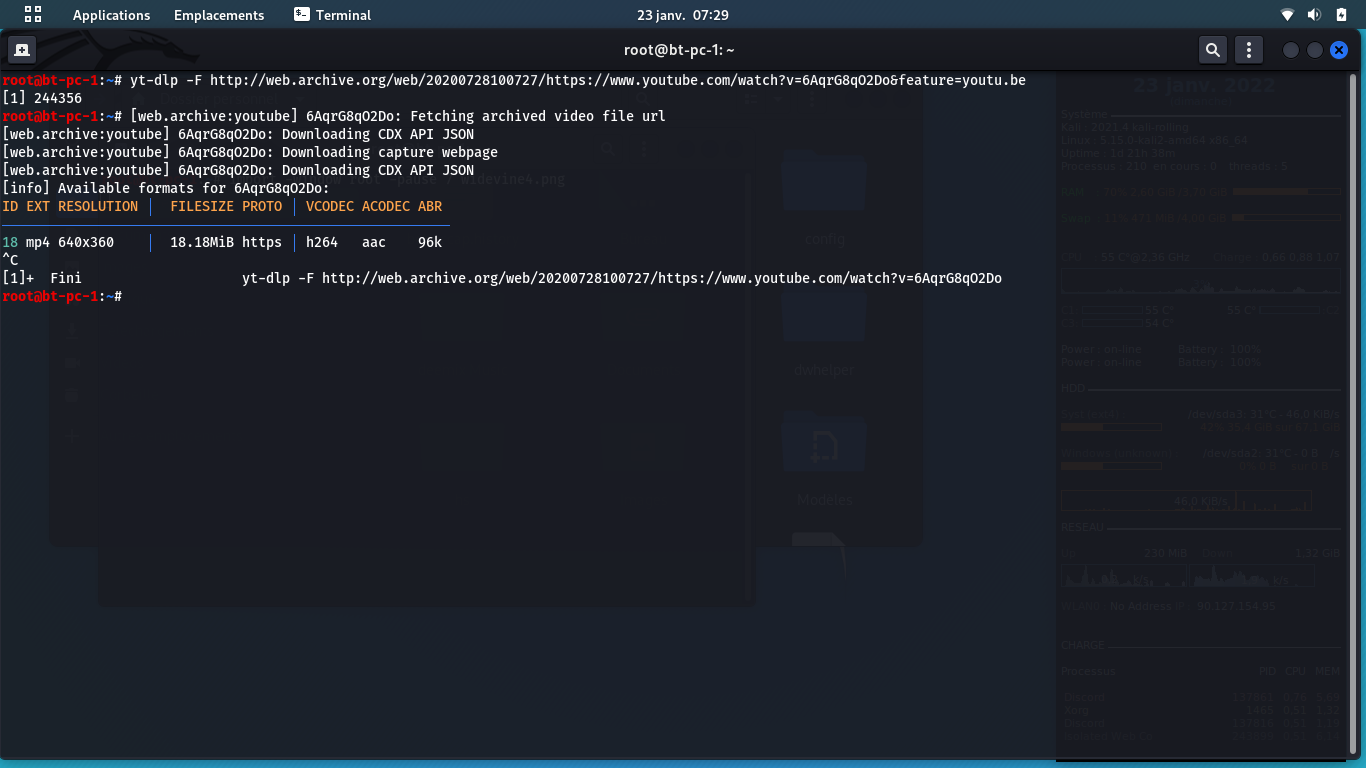Click the PROTO column header

(262, 206)
